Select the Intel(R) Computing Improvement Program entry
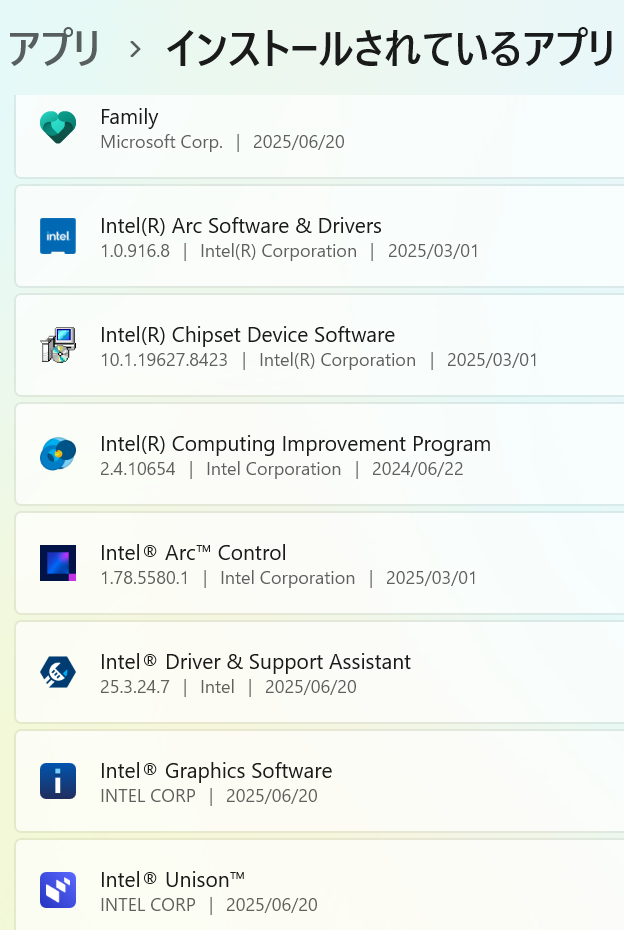This screenshot has width=624, height=930. point(320,454)
